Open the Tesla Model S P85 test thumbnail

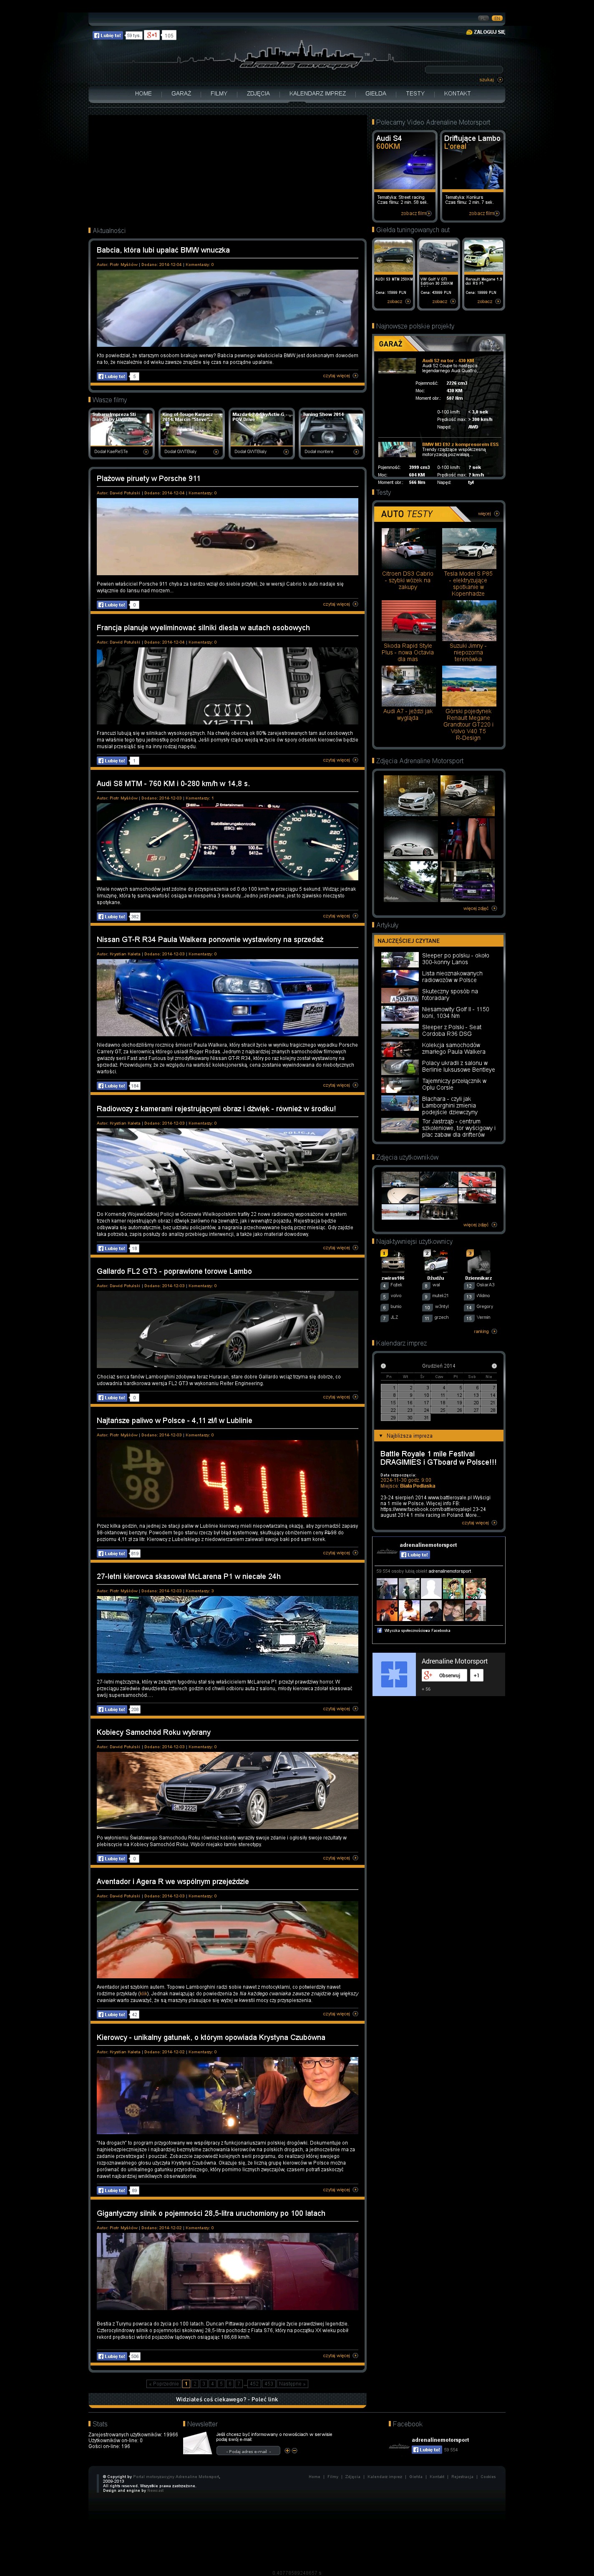pyautogui.click(x=468, y=548)
